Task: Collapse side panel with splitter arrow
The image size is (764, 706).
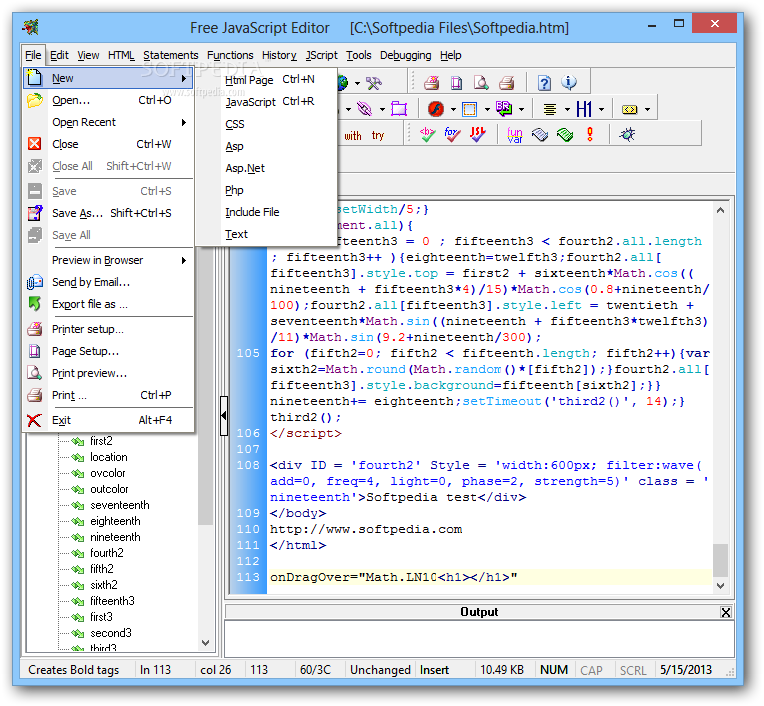Action: pyautogui.click(x=224, y=416)
